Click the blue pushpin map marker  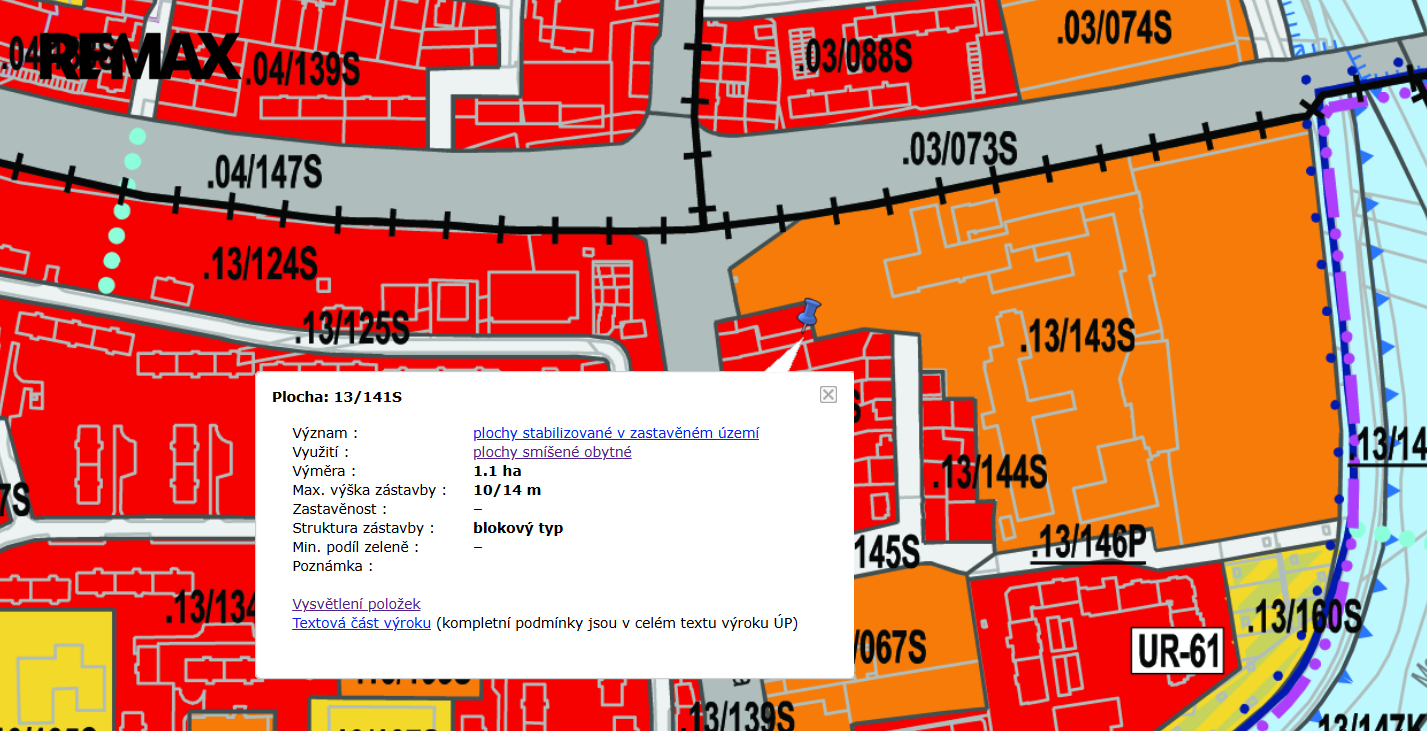click(808, 313)
